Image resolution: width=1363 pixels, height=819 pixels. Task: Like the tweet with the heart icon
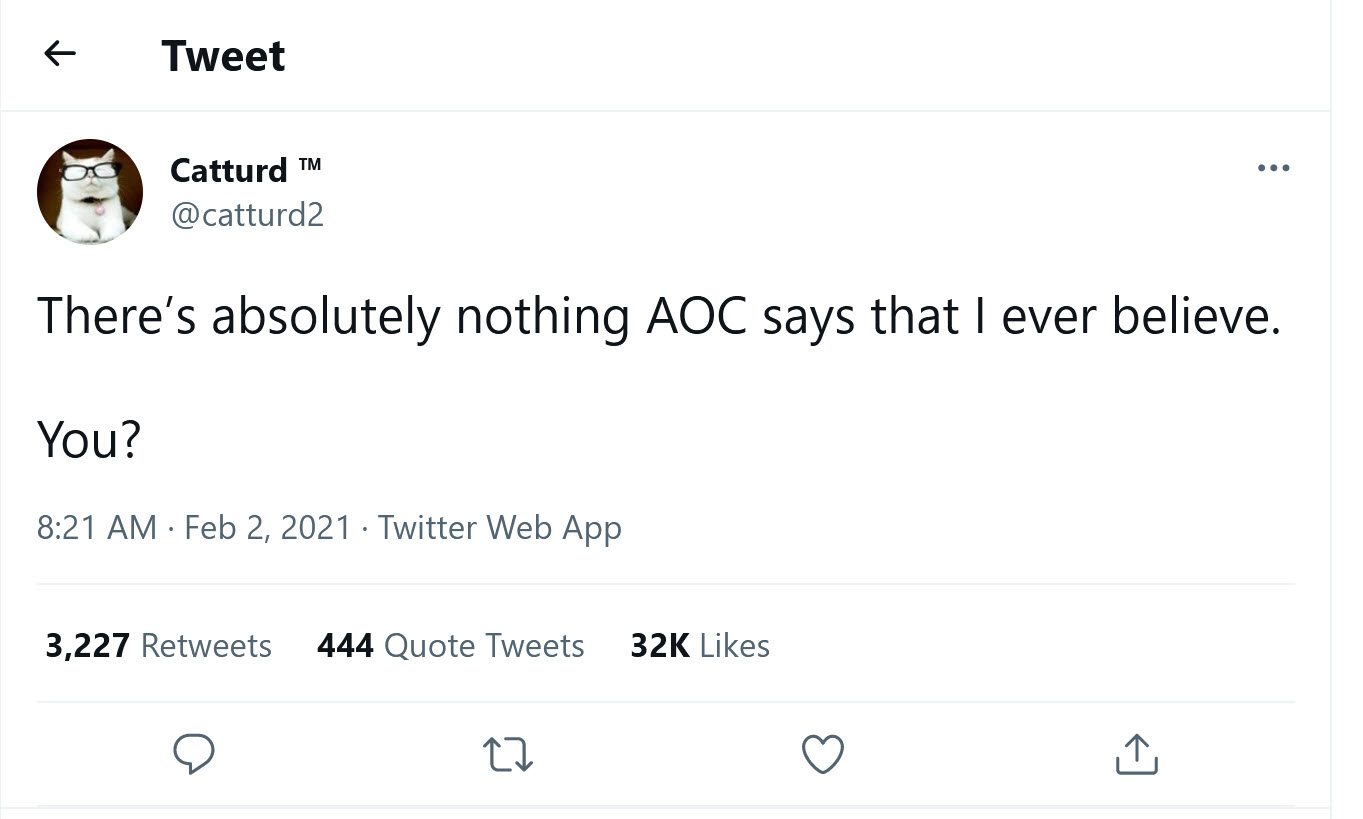click(x=824, y=755)
